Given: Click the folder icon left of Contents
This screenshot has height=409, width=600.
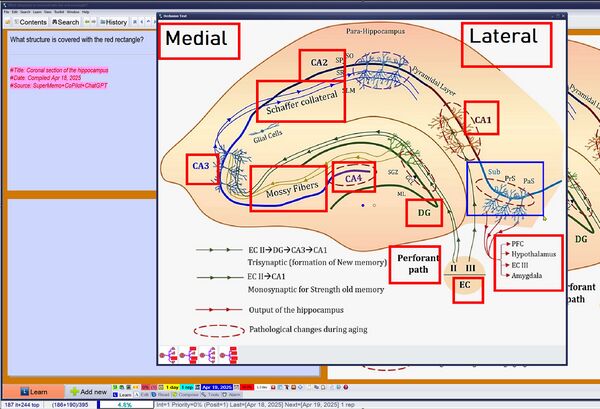Looking at the screenshot, I should (8, 22).
